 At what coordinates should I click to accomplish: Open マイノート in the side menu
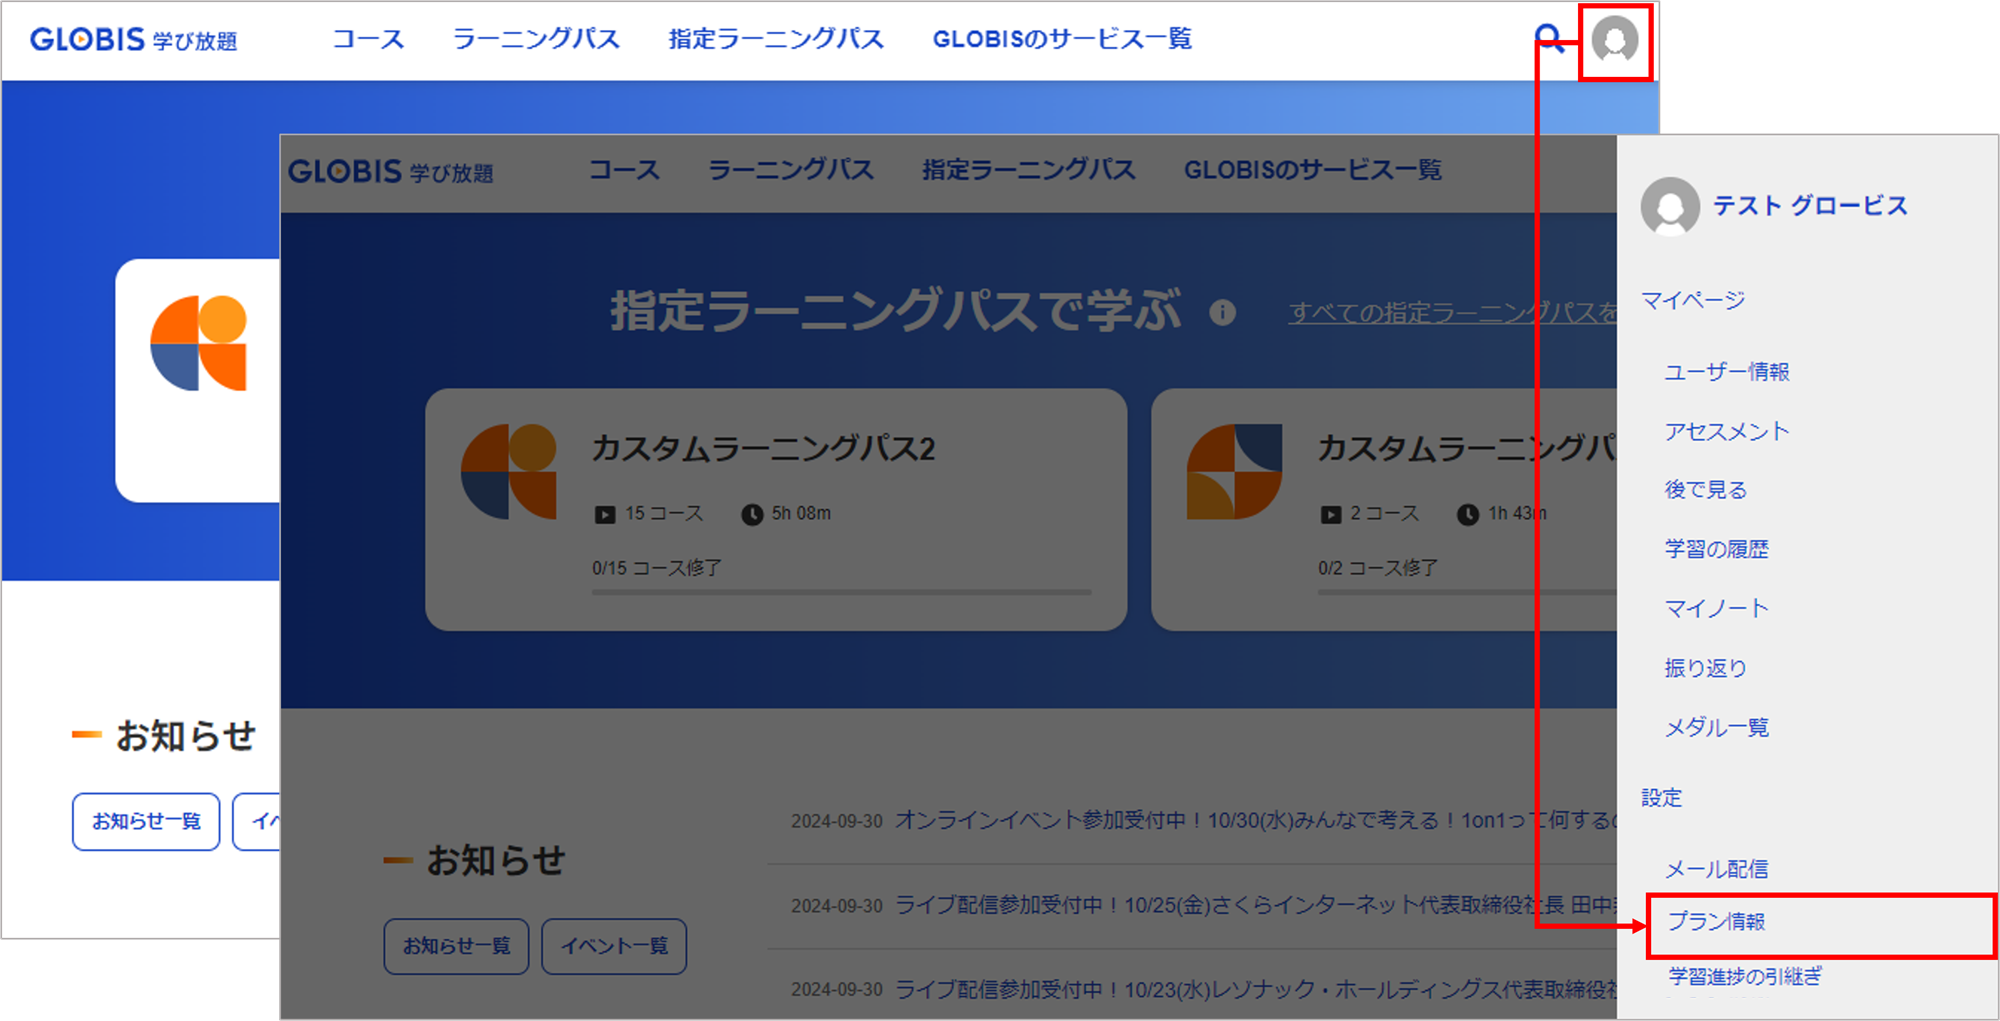[1717, 608]
